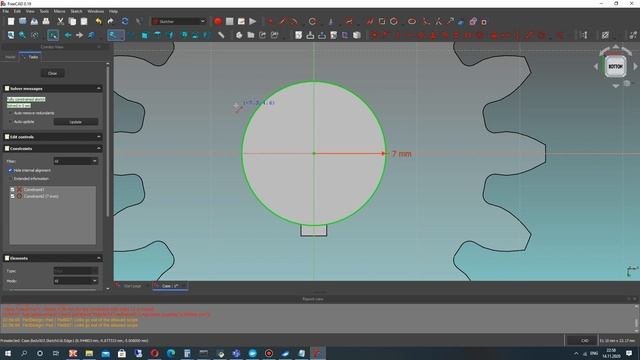Click the taskbar search magnifier icon
The width and height of the screenshot is (640, 360).
click(x=24, y=353)
